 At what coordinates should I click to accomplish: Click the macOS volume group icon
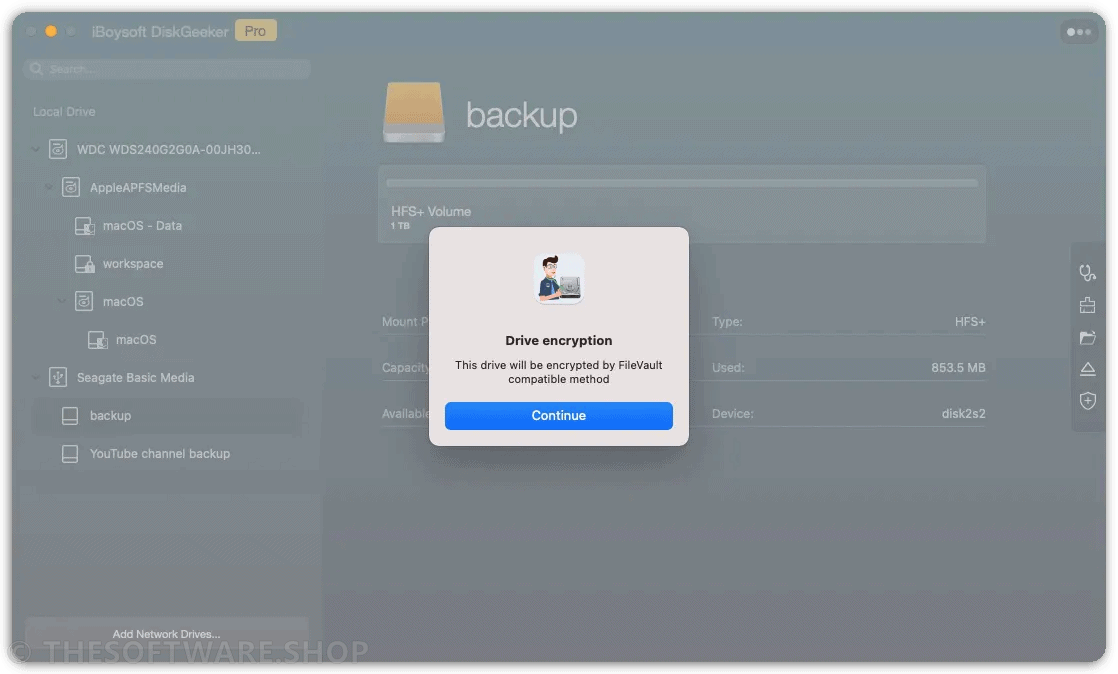click(x=84, y=302)
